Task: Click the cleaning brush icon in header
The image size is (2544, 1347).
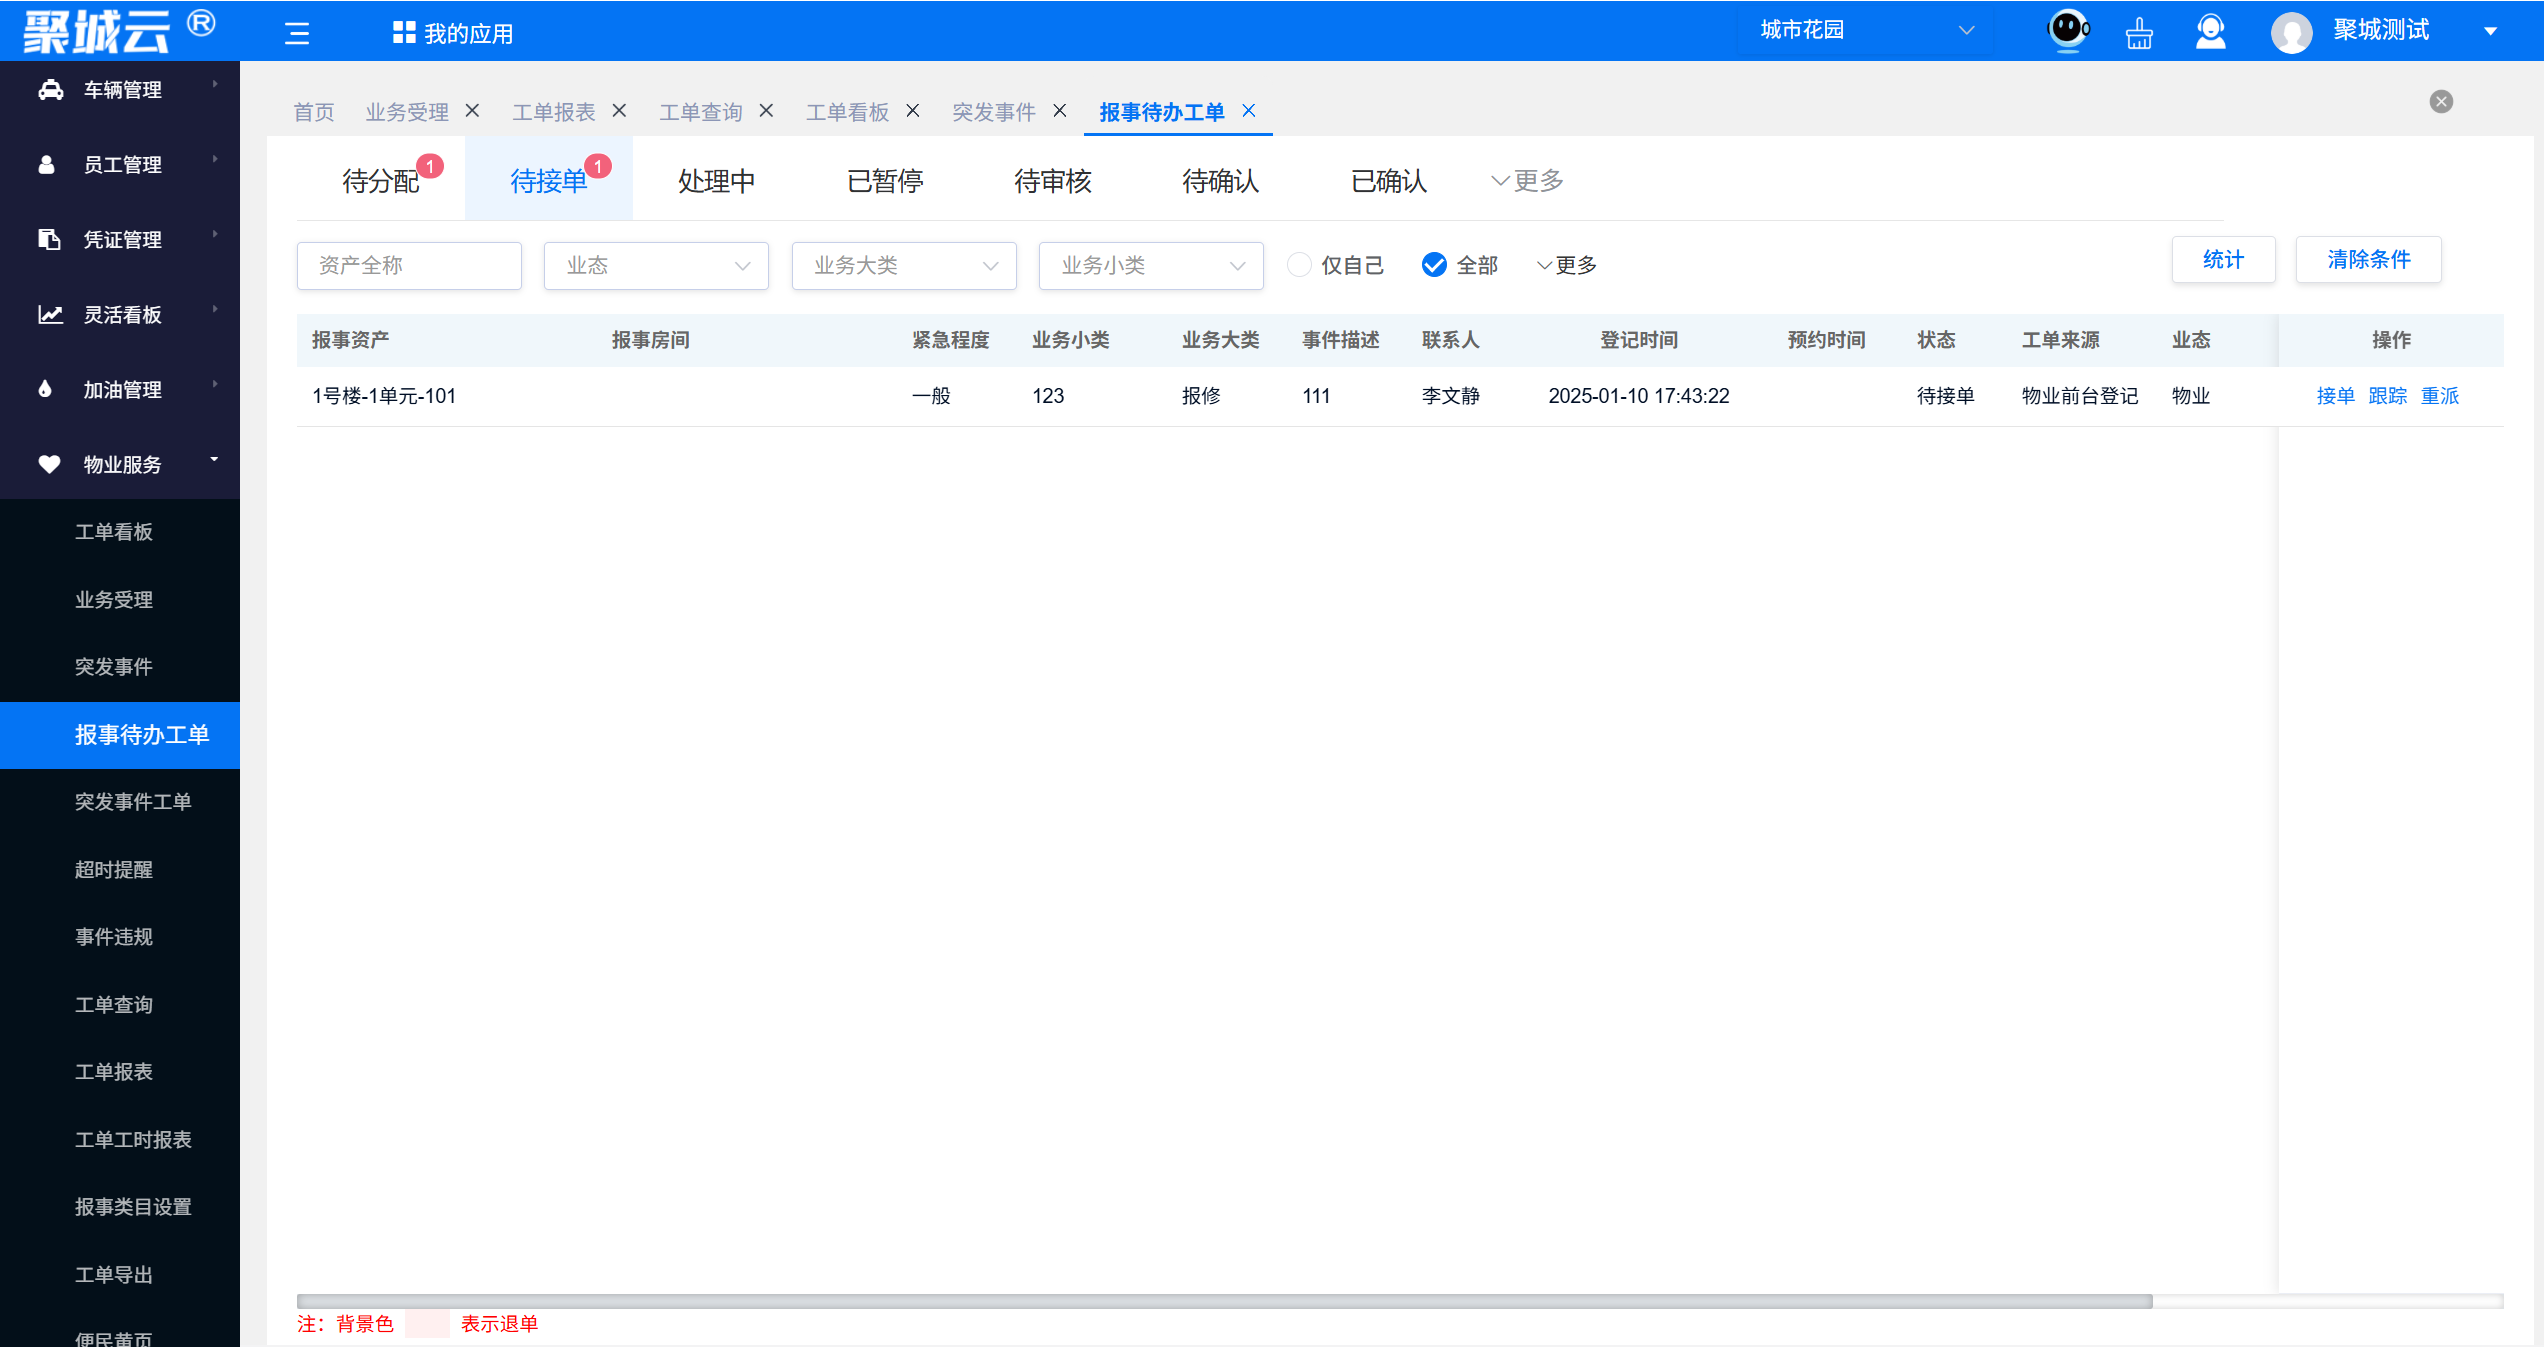Action: (2139, 33)
